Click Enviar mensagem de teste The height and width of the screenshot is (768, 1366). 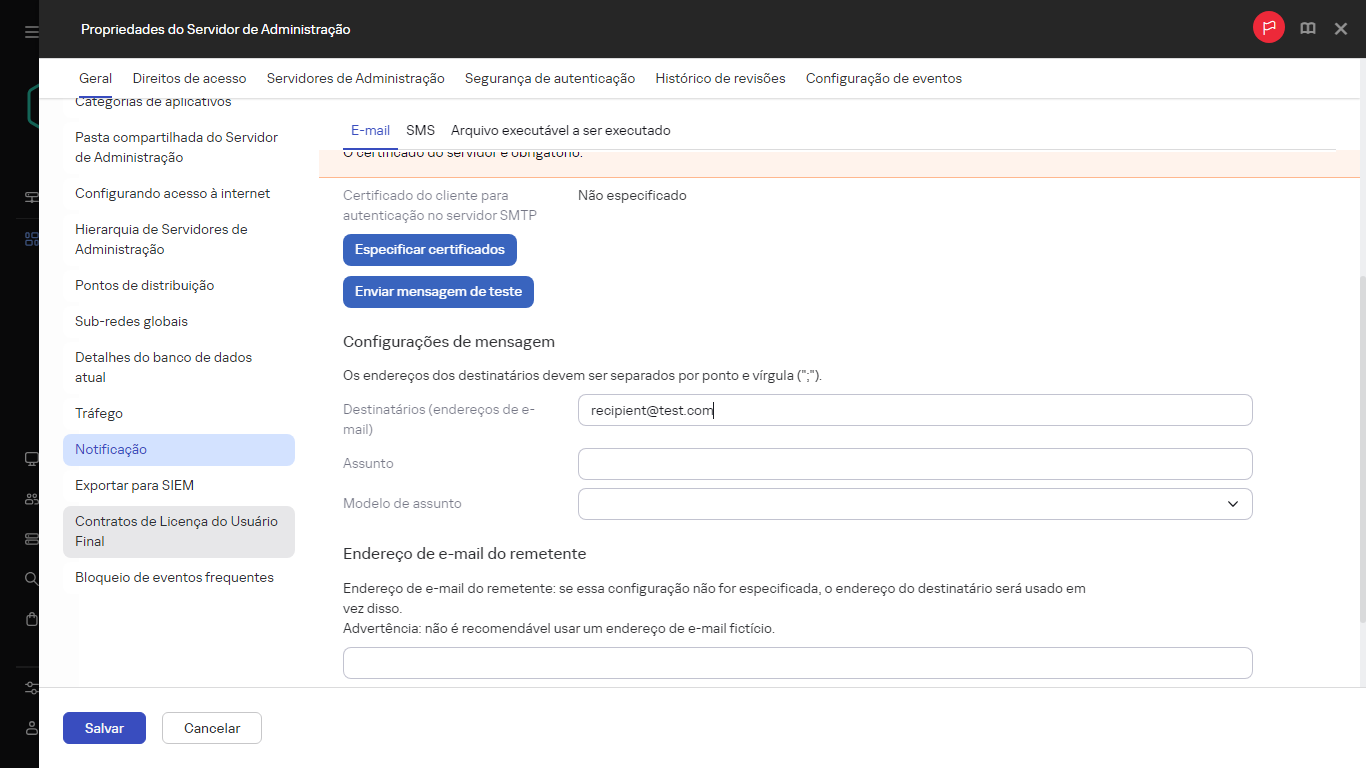[x=438, y=291]
